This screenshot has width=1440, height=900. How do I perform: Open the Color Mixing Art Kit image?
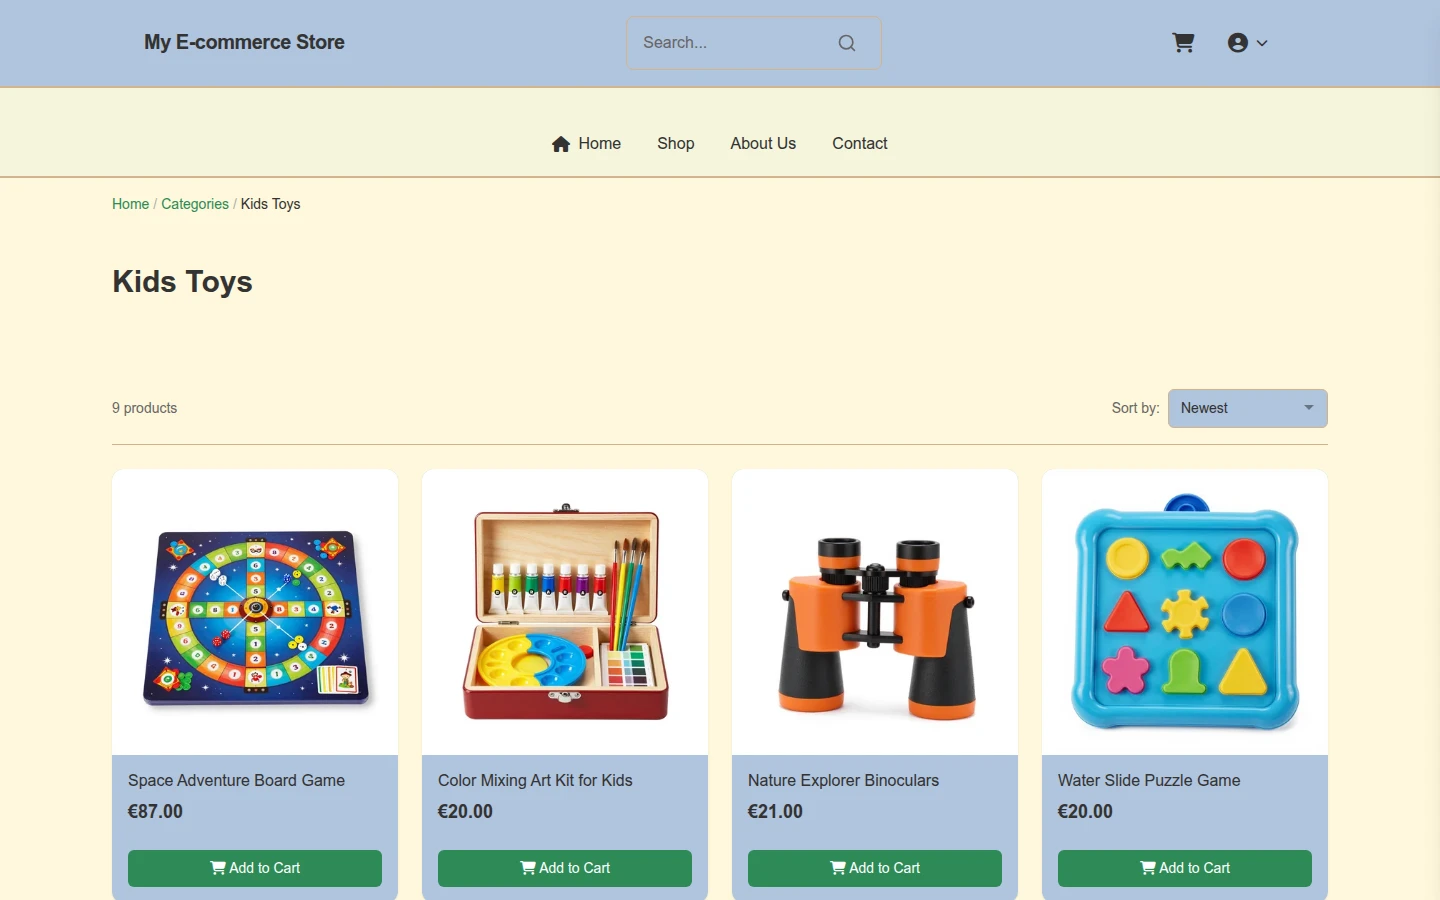click(x=565, y=612)
